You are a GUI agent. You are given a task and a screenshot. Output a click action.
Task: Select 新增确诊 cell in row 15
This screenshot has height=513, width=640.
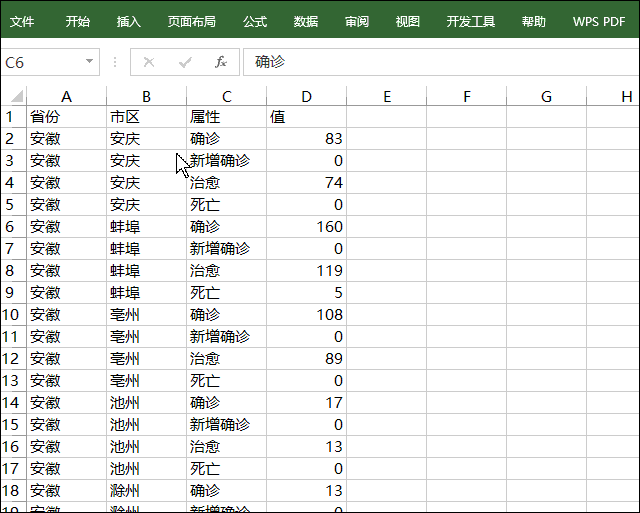pyautogui.click(x=227, y=425)
